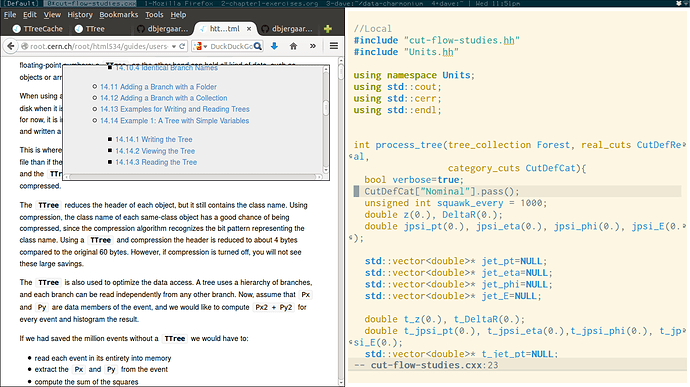The width and height of the screenshot is (690, 387).
Task: Click the search magnifier in DuckDuckGo box
Action: 258,46
